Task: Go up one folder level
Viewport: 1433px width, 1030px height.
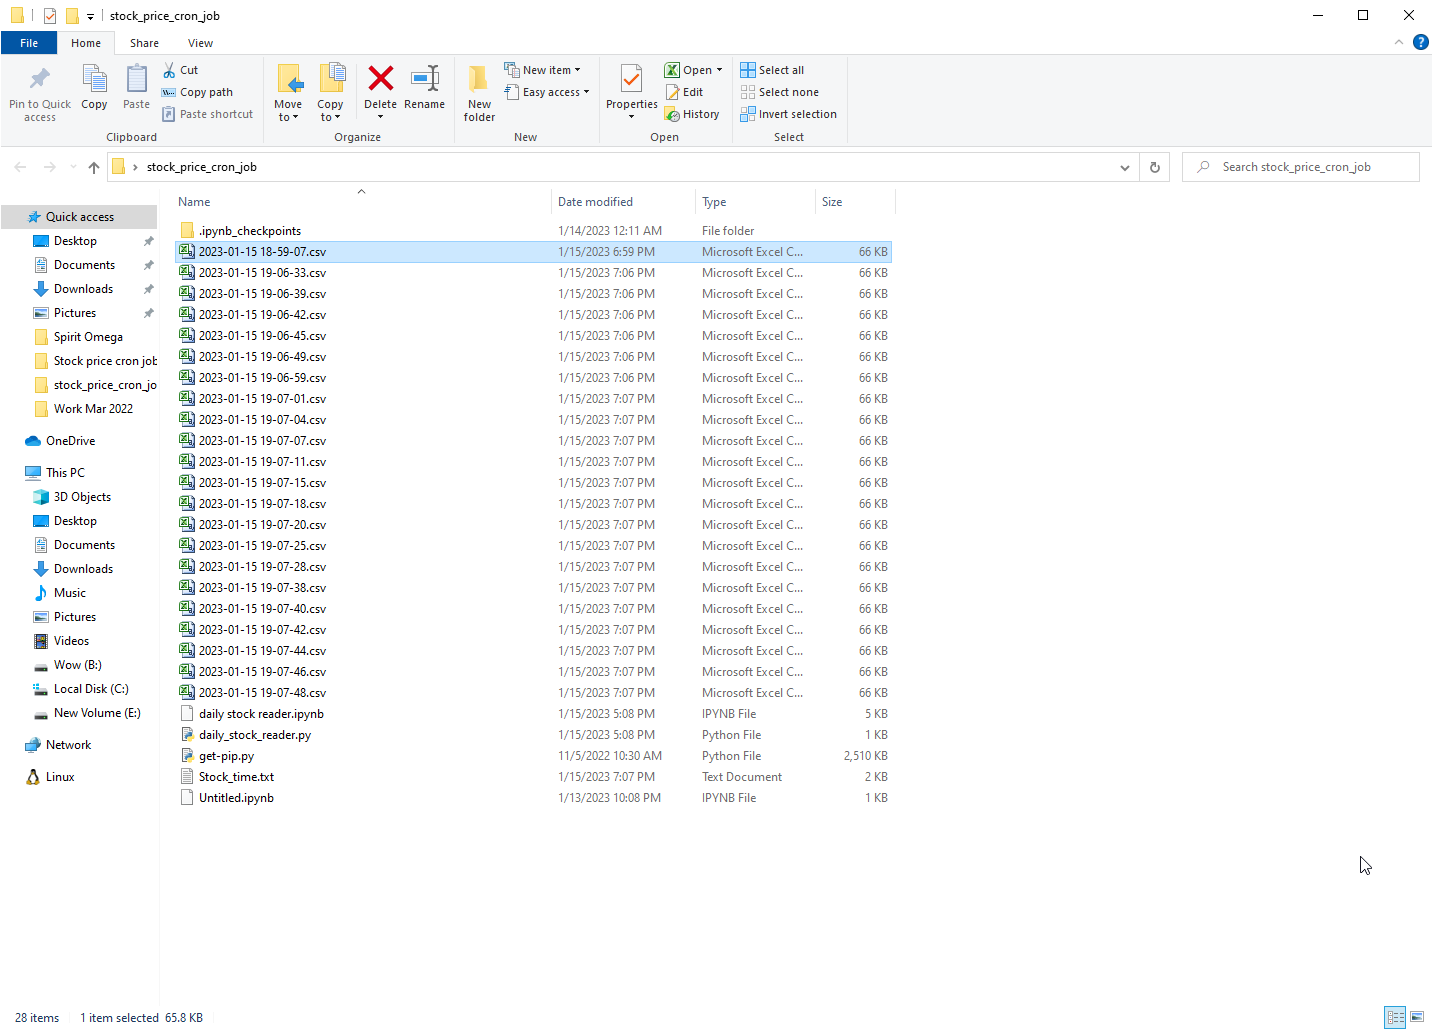Action: point(94,167)
